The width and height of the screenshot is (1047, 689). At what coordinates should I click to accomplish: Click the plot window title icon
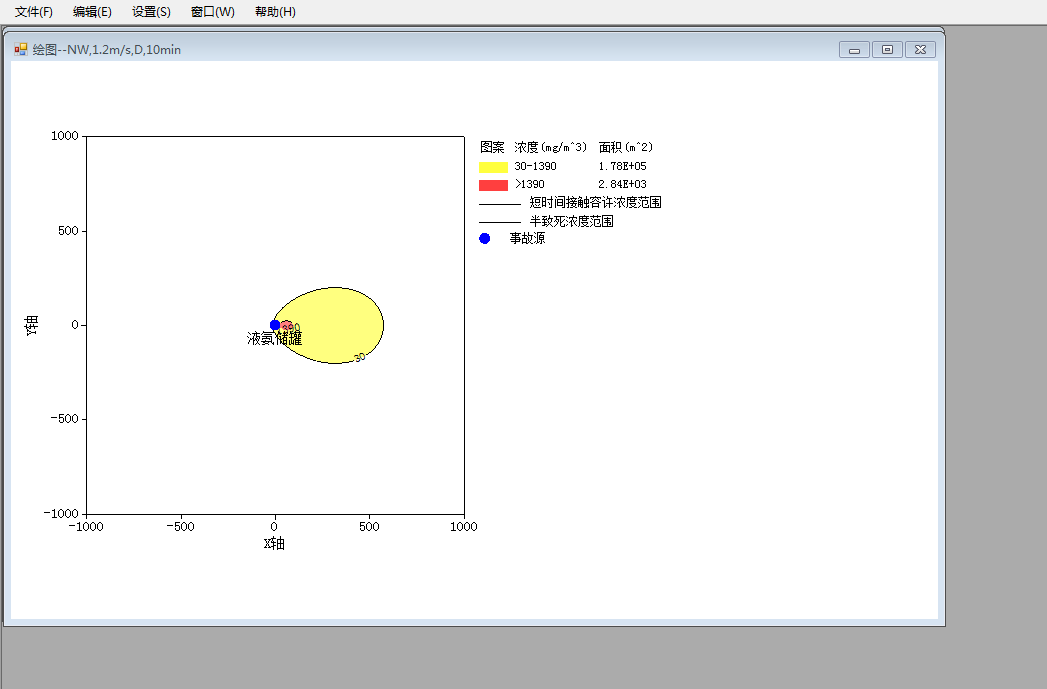(x=21, y=49)
